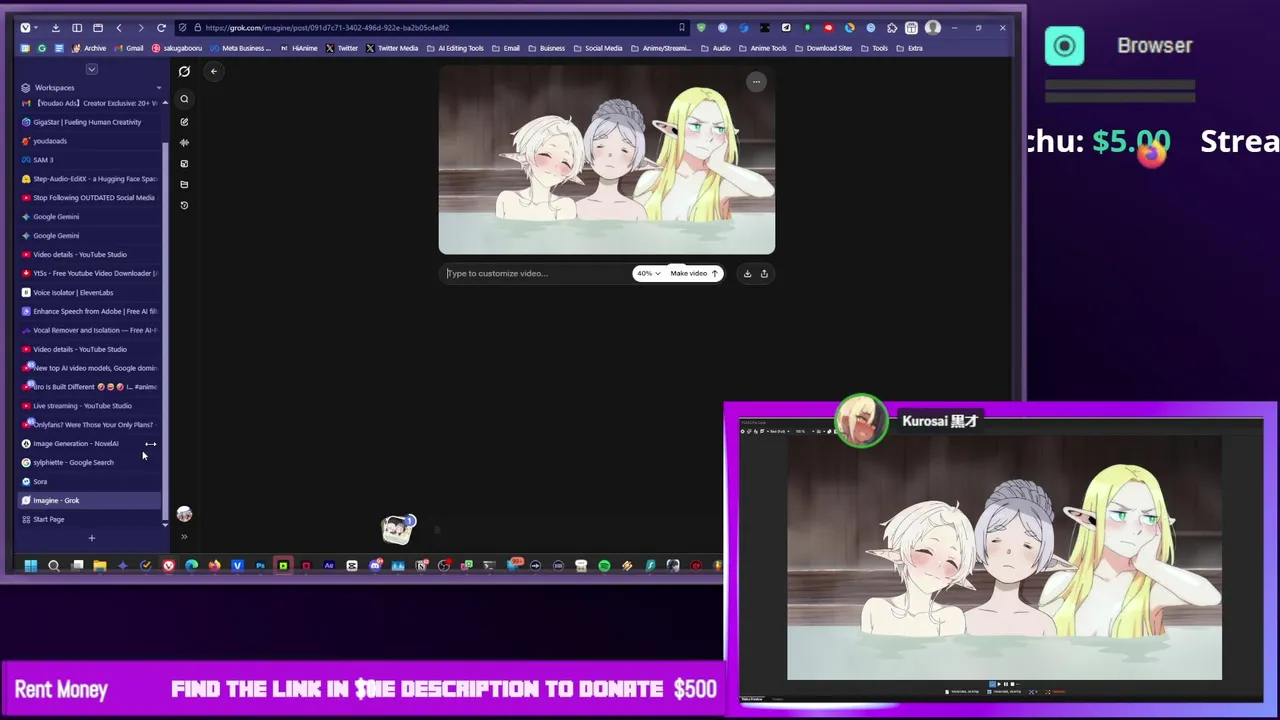Open the sakugabooru bookmark
The height and width of the screenshot is (720, 1280).
click(x=177, y=48)
